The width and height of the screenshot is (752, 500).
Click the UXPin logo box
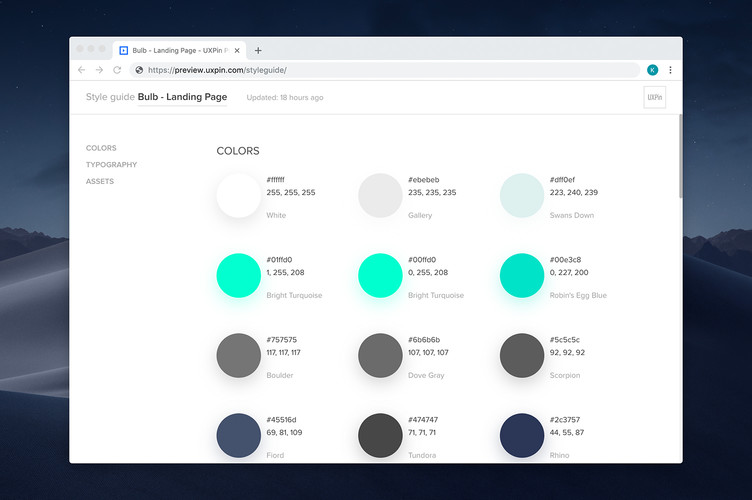[655, 97]
